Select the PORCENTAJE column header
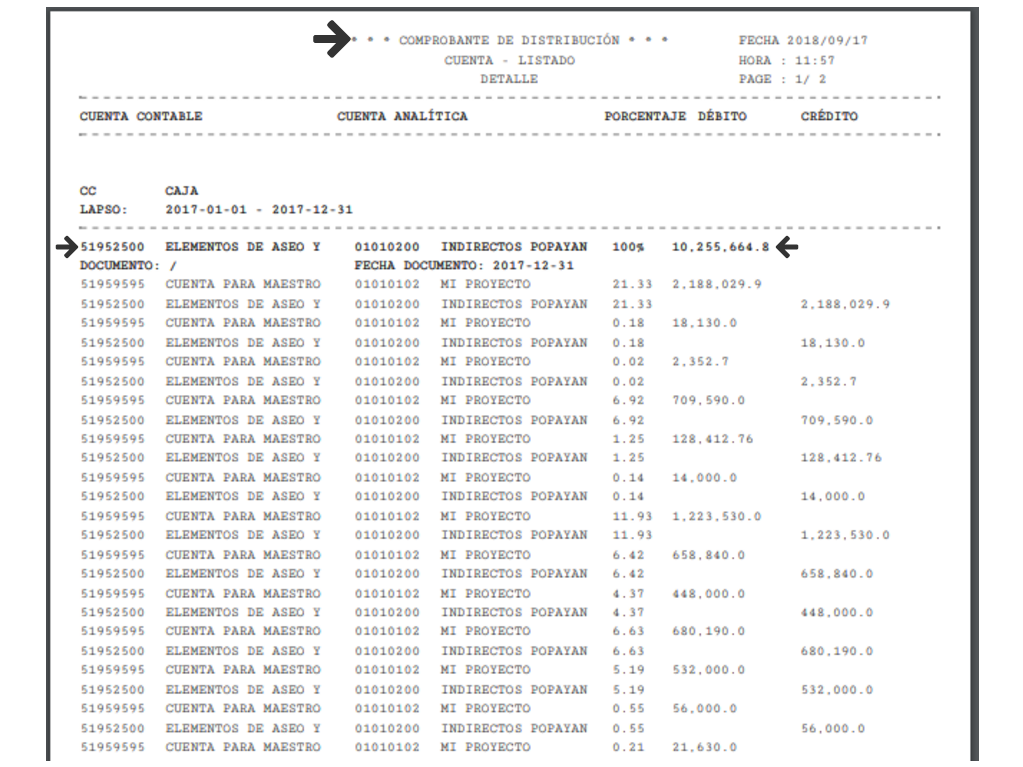 pyautogui.click(x=645, y=116)
